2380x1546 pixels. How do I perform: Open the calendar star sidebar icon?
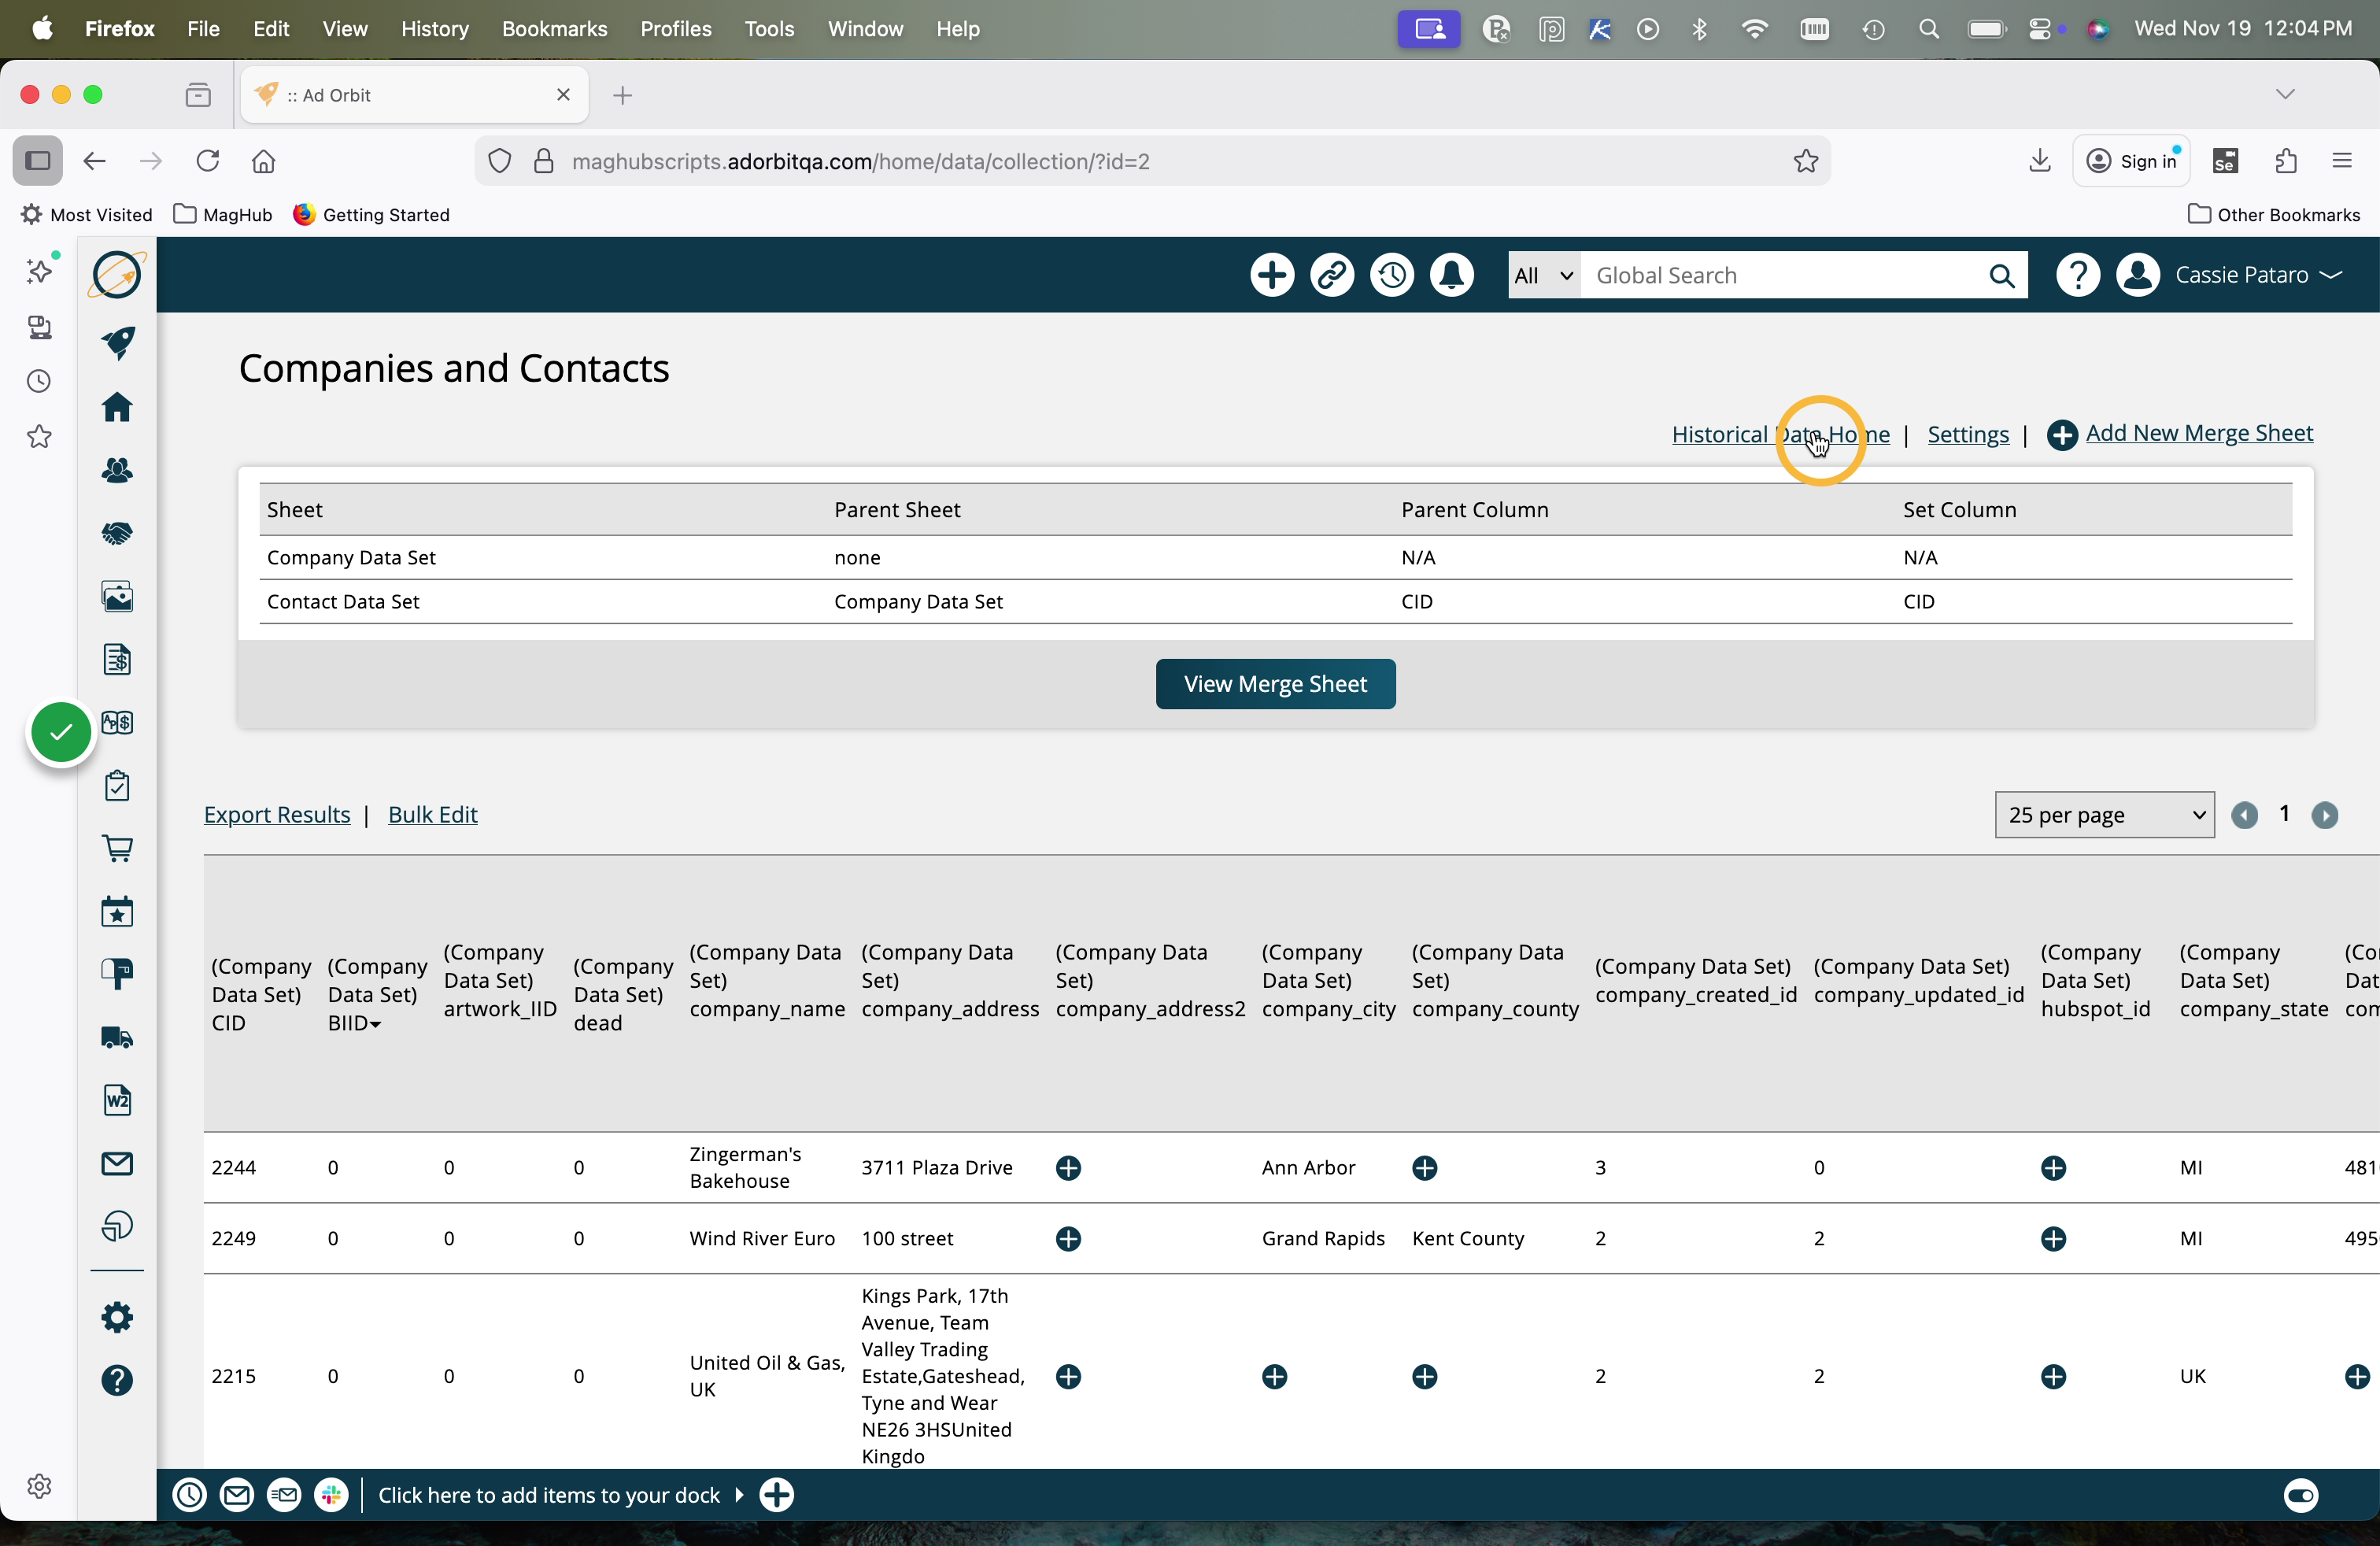tap(117, 911)
